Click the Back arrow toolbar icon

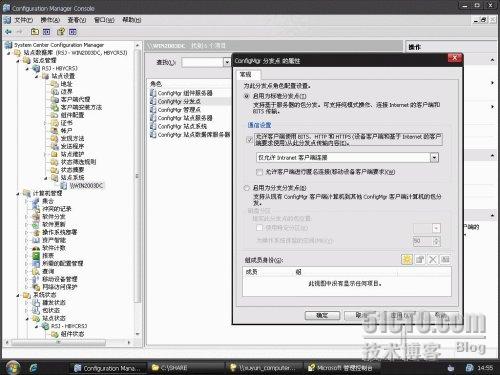pos(8,32)
